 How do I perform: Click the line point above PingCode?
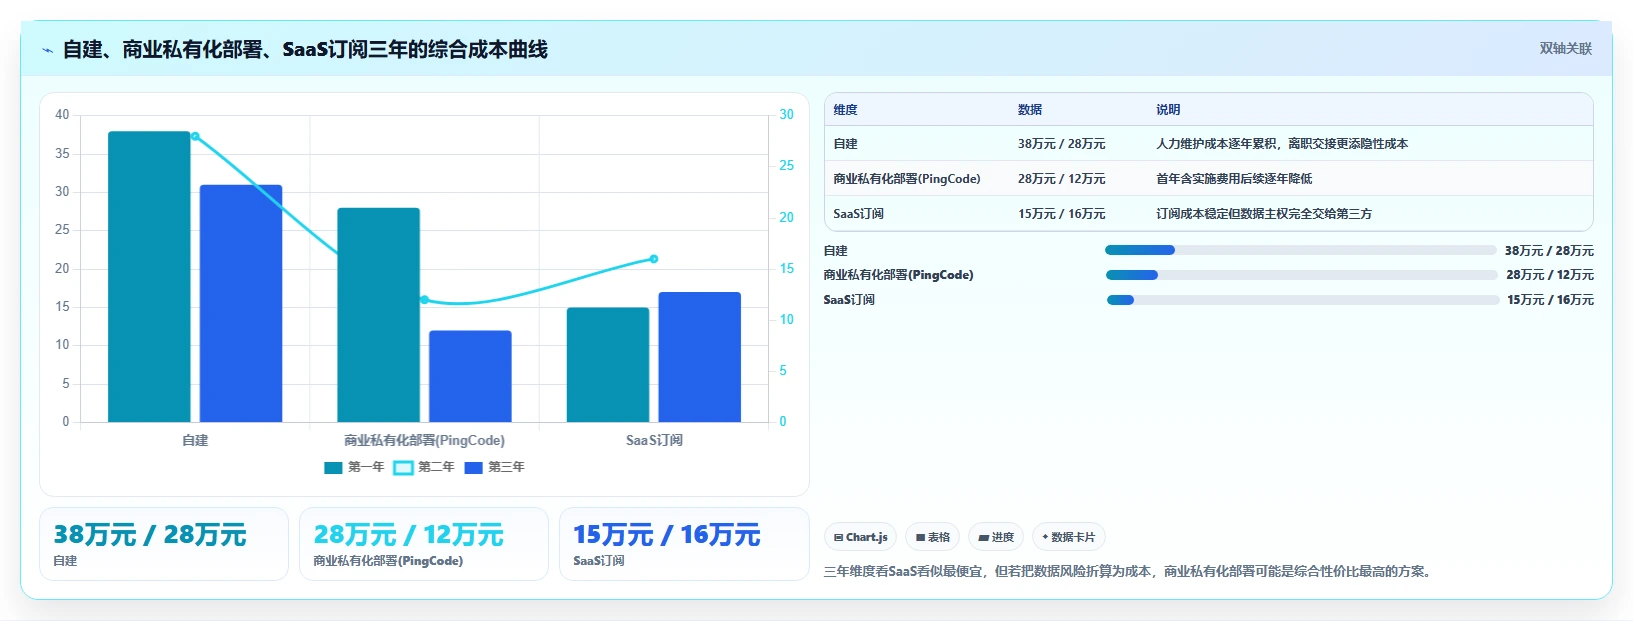pyautogui.click(x=424, y=300)
